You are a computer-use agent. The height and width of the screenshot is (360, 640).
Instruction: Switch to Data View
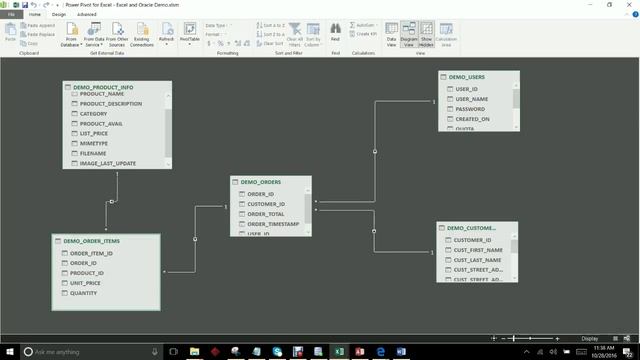391,35
